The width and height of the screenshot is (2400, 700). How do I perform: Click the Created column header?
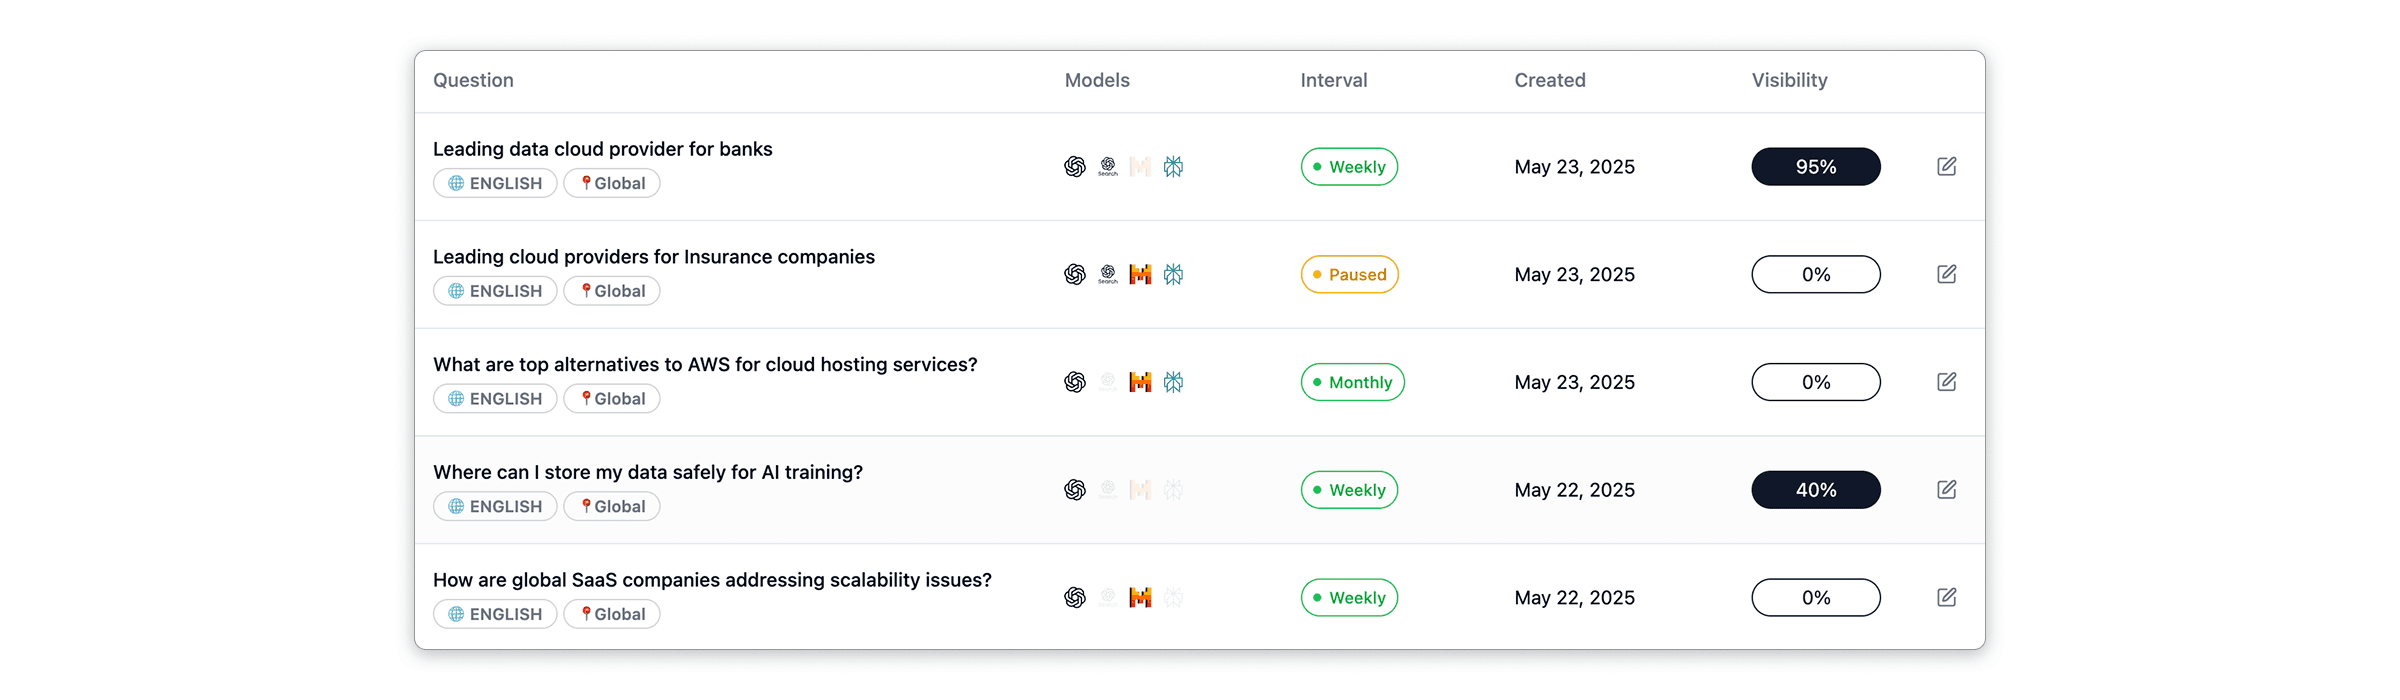[x=1550, y=80]
